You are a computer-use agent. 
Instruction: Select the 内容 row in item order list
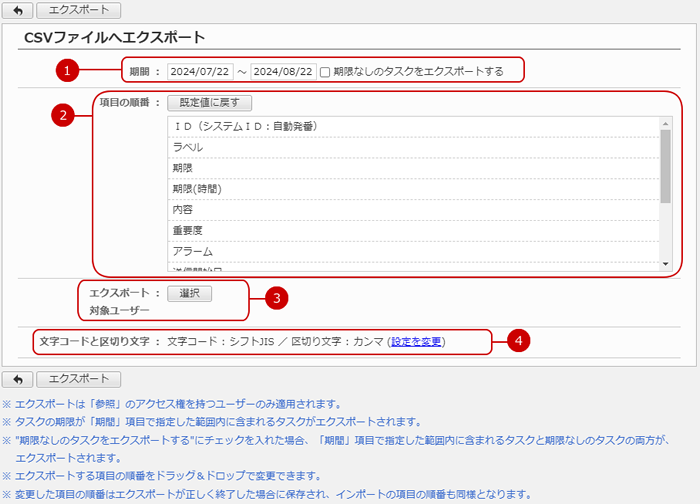tap(413, 210)
